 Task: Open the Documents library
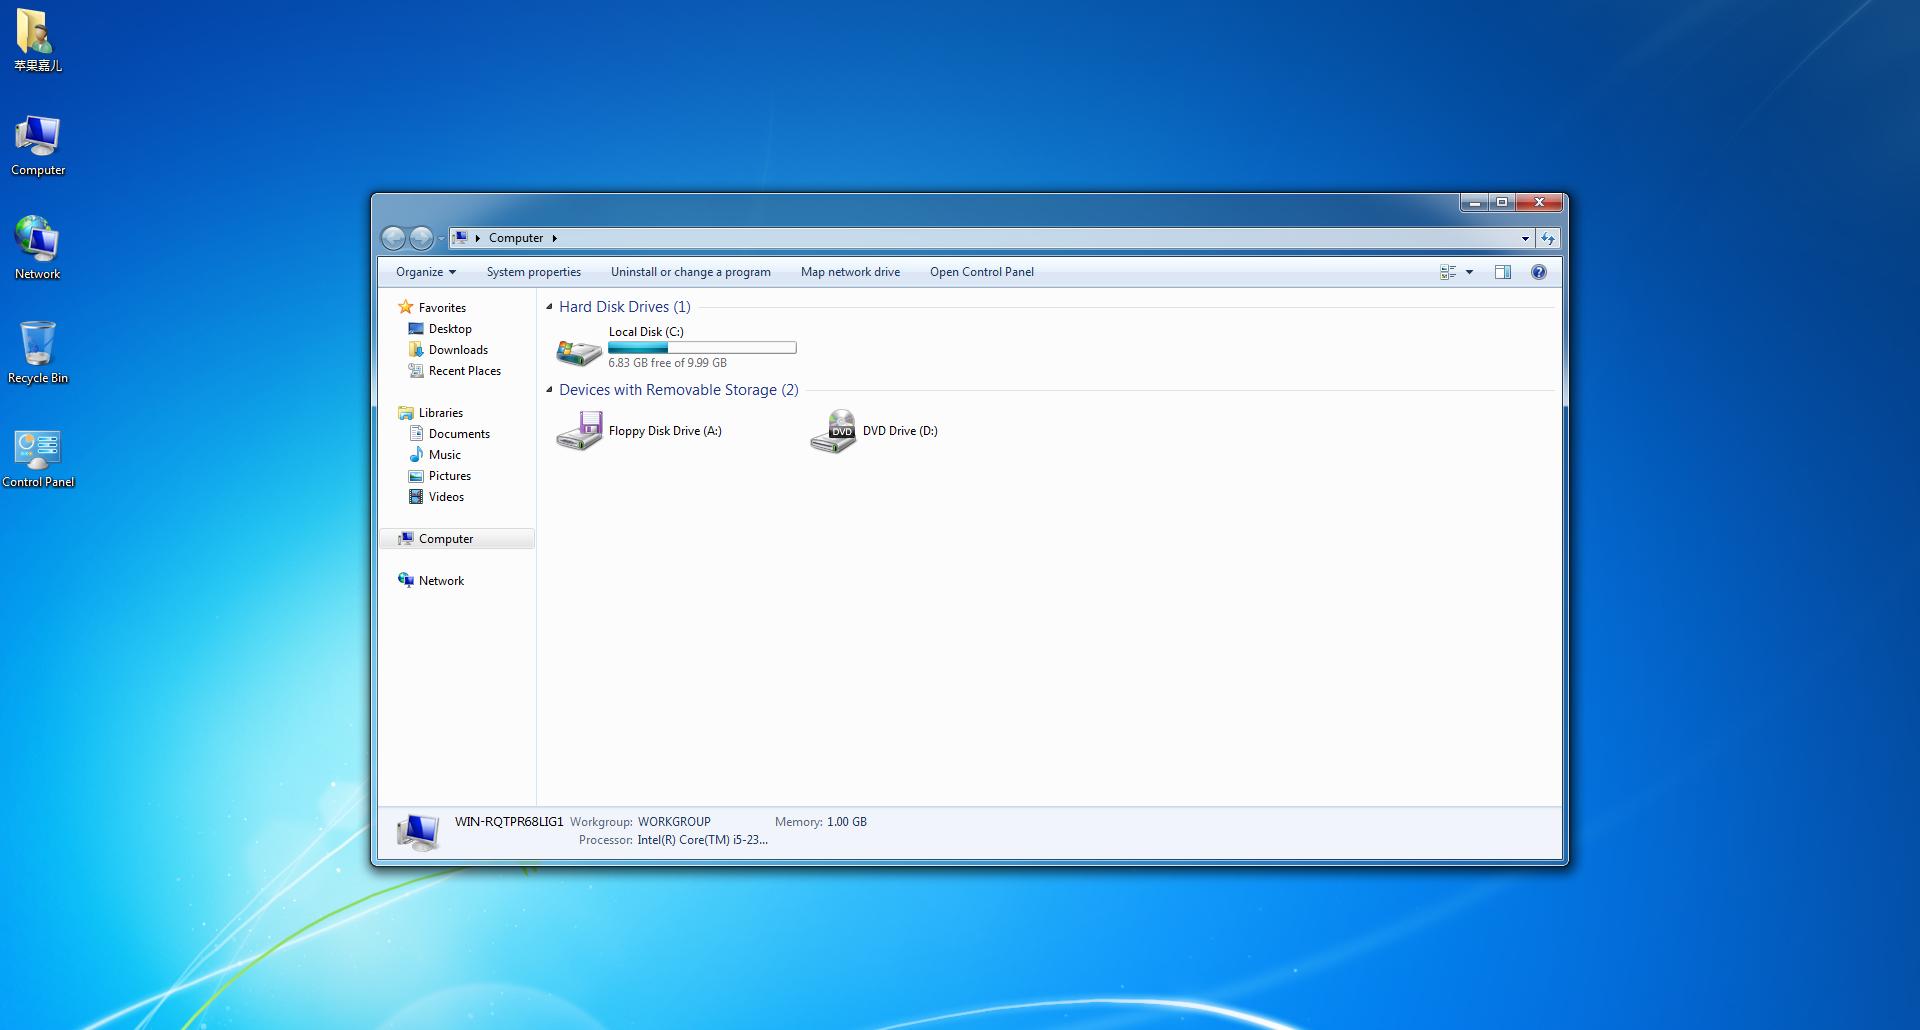coord(449,434)
